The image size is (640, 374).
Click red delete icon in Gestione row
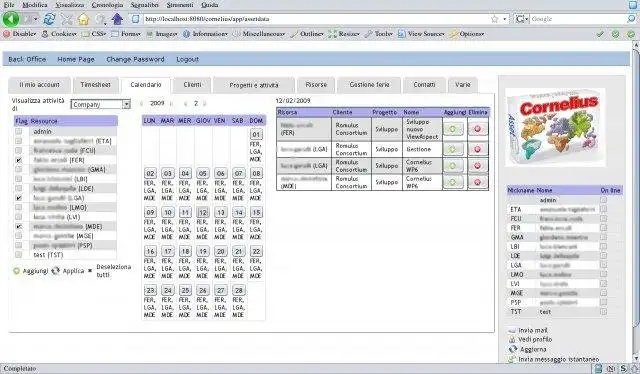point(478,149)
